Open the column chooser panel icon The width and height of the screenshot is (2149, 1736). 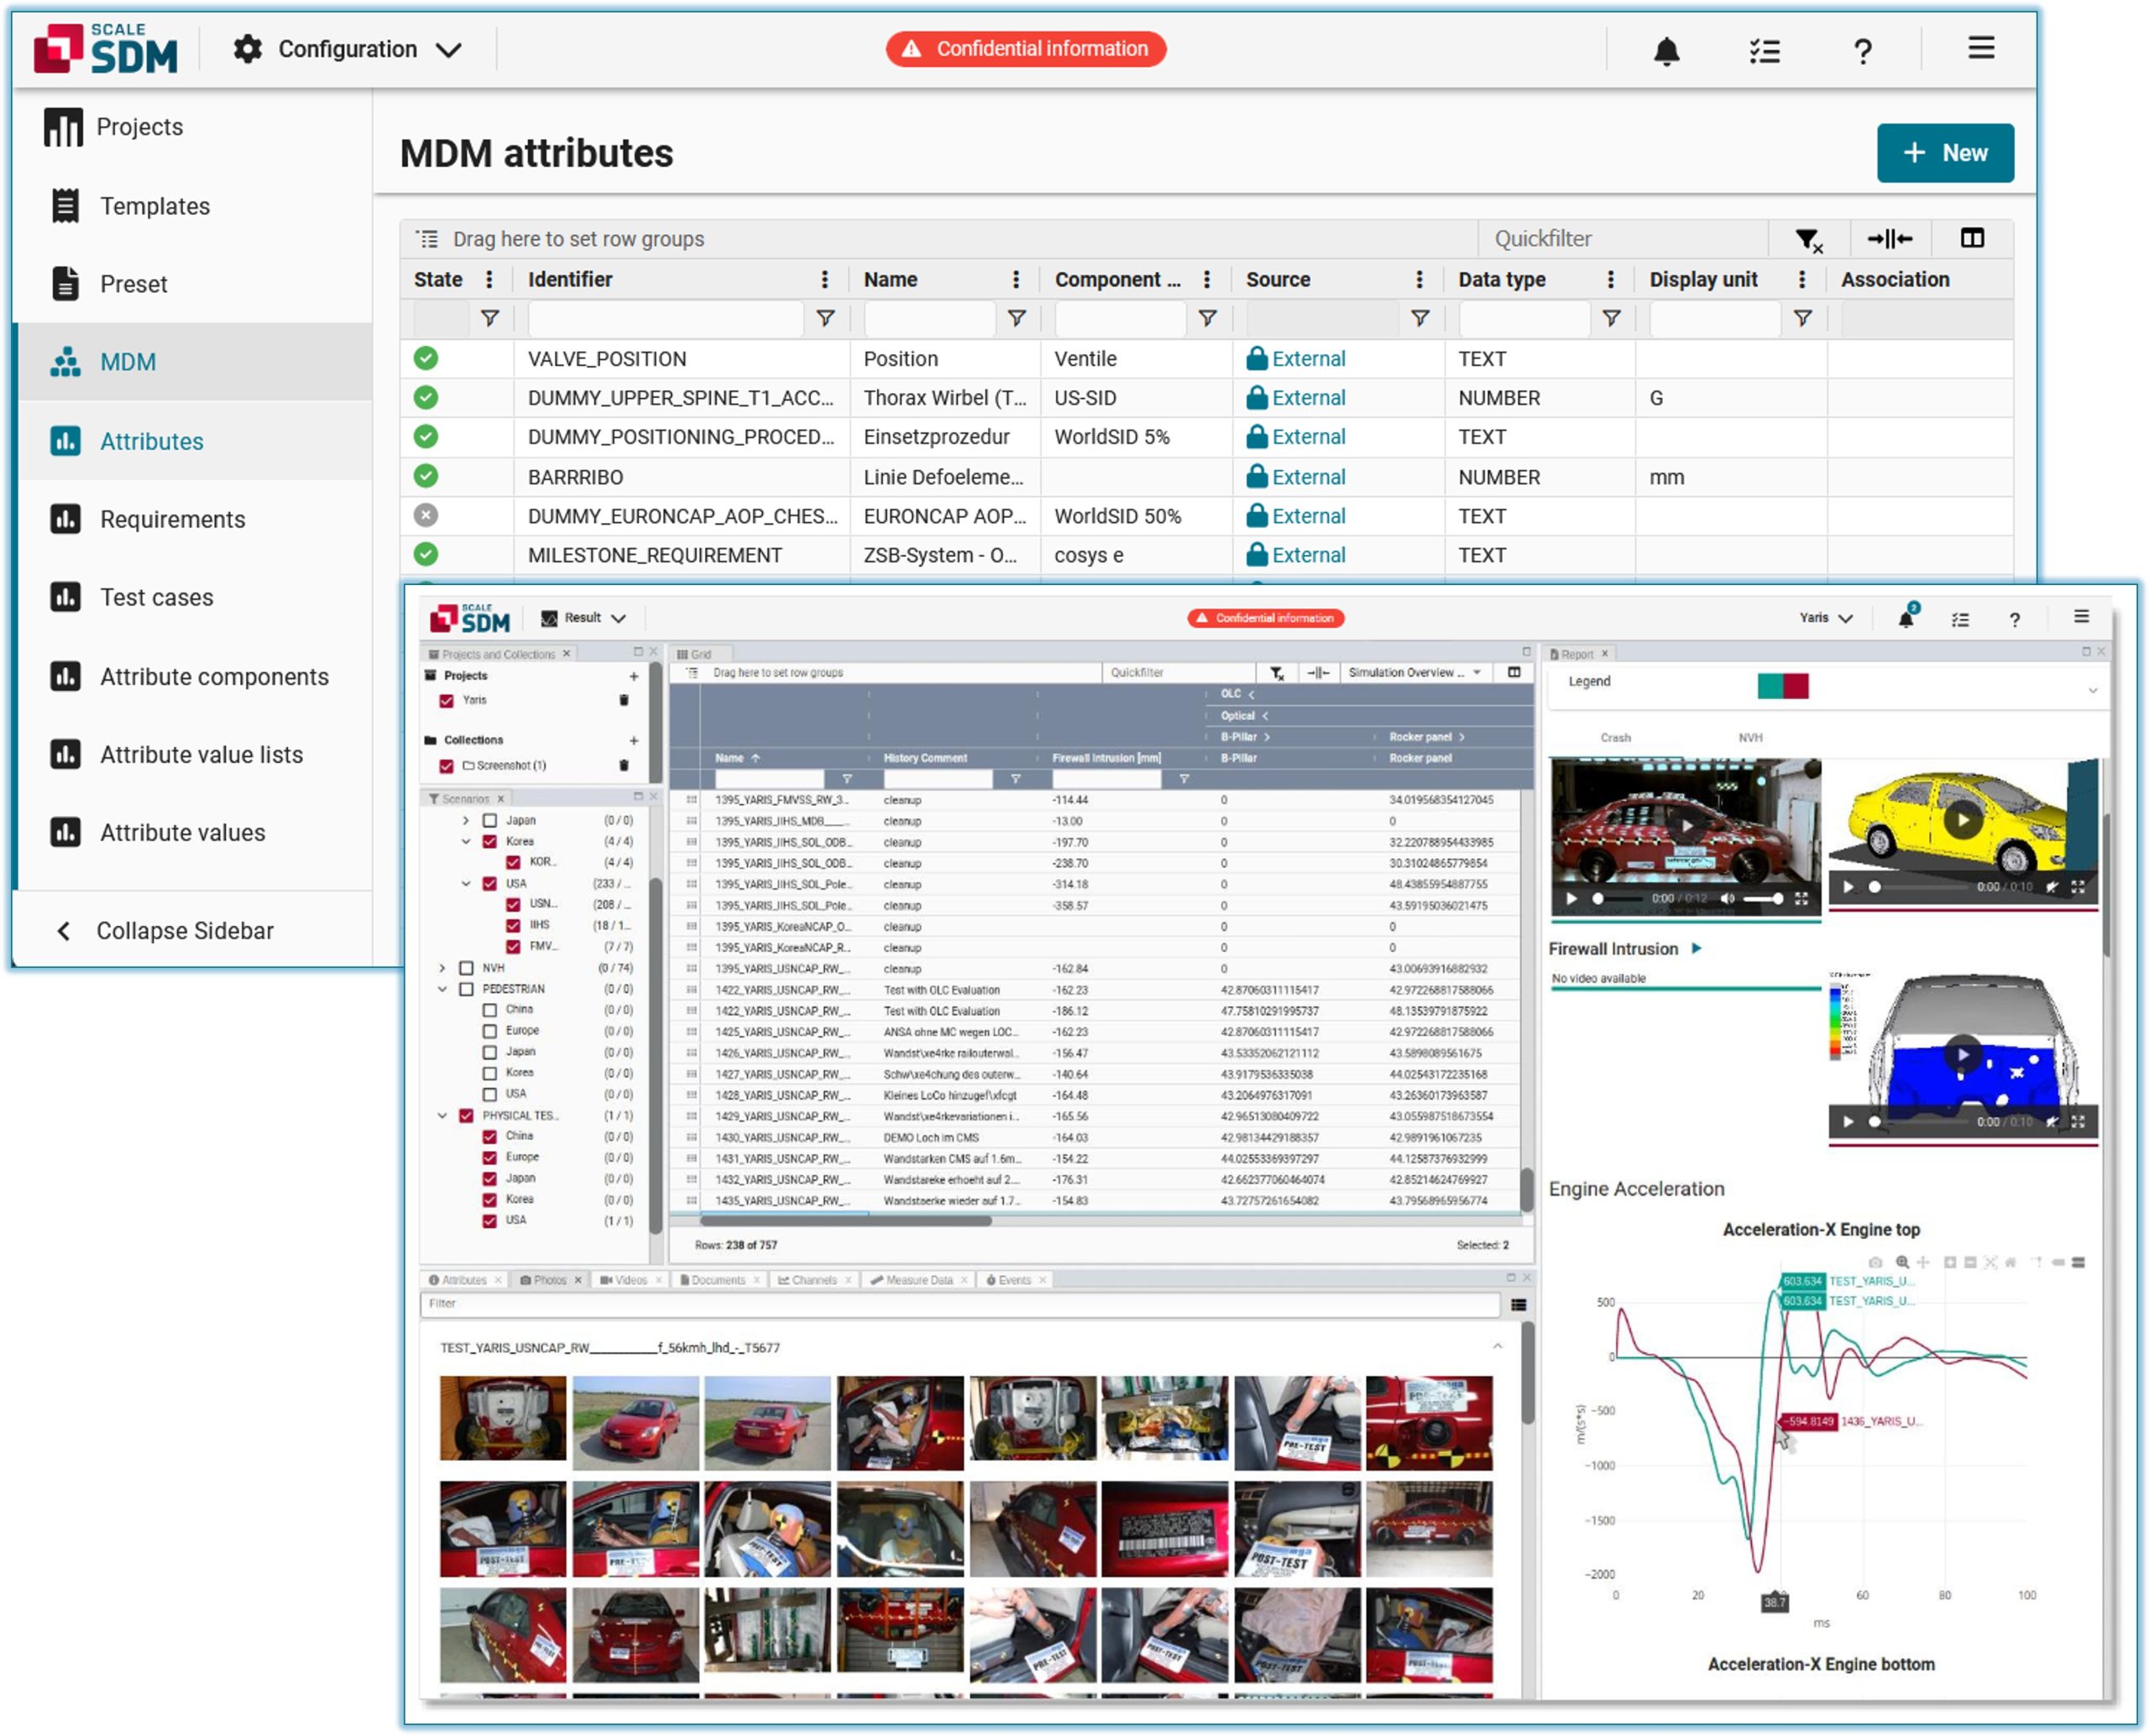point(1971,239)
